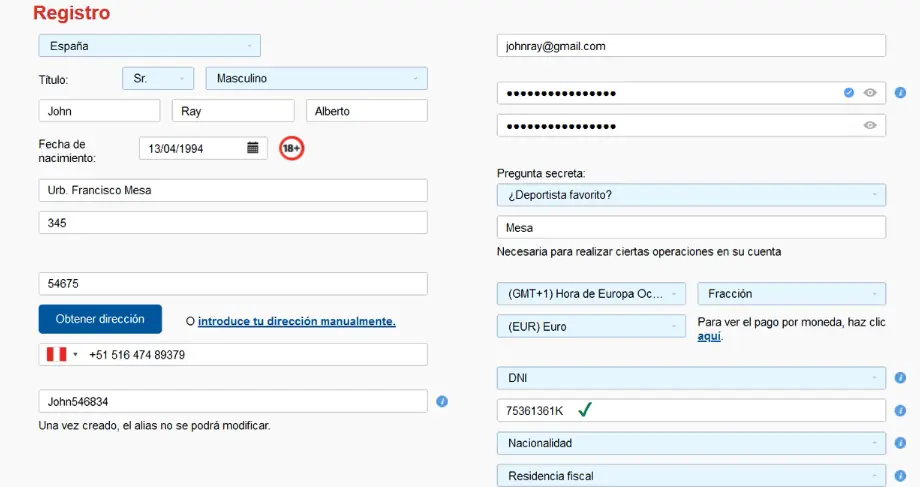The height and width of the screenshot is (487, 920).
Task: Click the 18+ age restriction badge
Action: pos(292,148)
